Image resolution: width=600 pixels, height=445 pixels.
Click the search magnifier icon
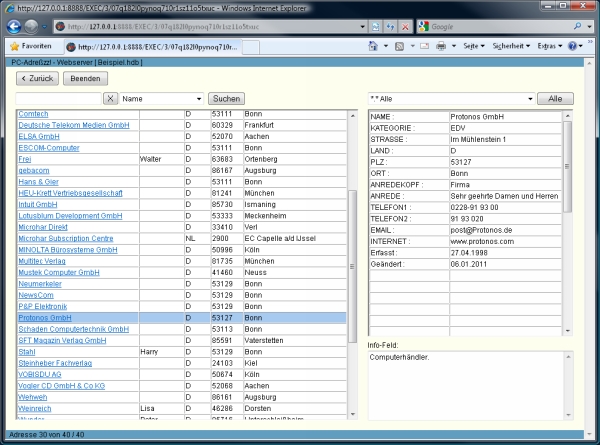[x=577, y=26]
